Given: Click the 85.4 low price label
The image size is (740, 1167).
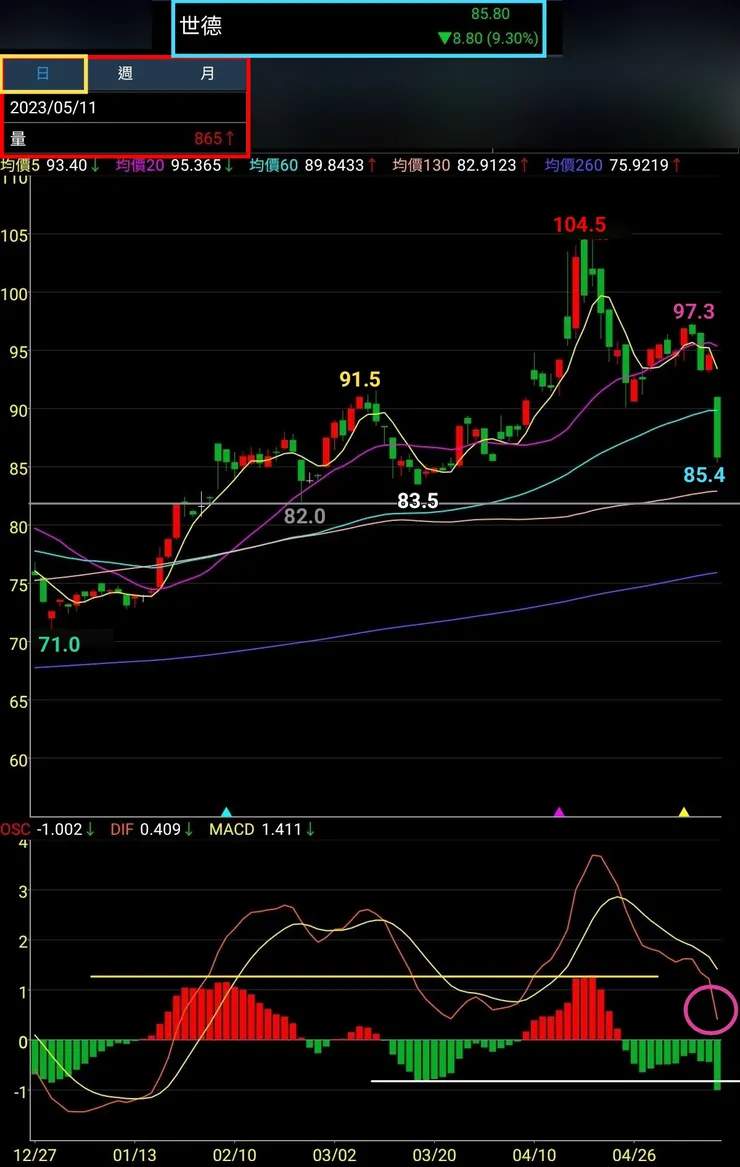Looking at the screenshot, I should point(704,475).
